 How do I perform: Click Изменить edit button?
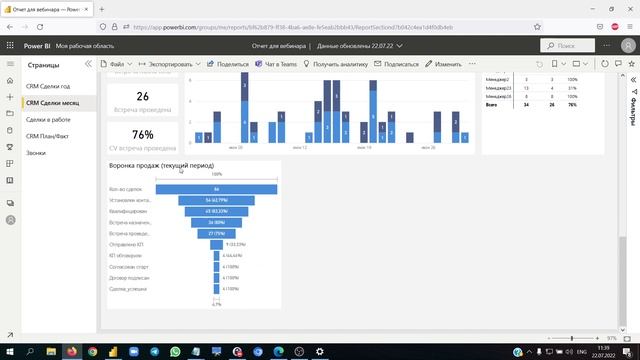click(x=443, y=64)
